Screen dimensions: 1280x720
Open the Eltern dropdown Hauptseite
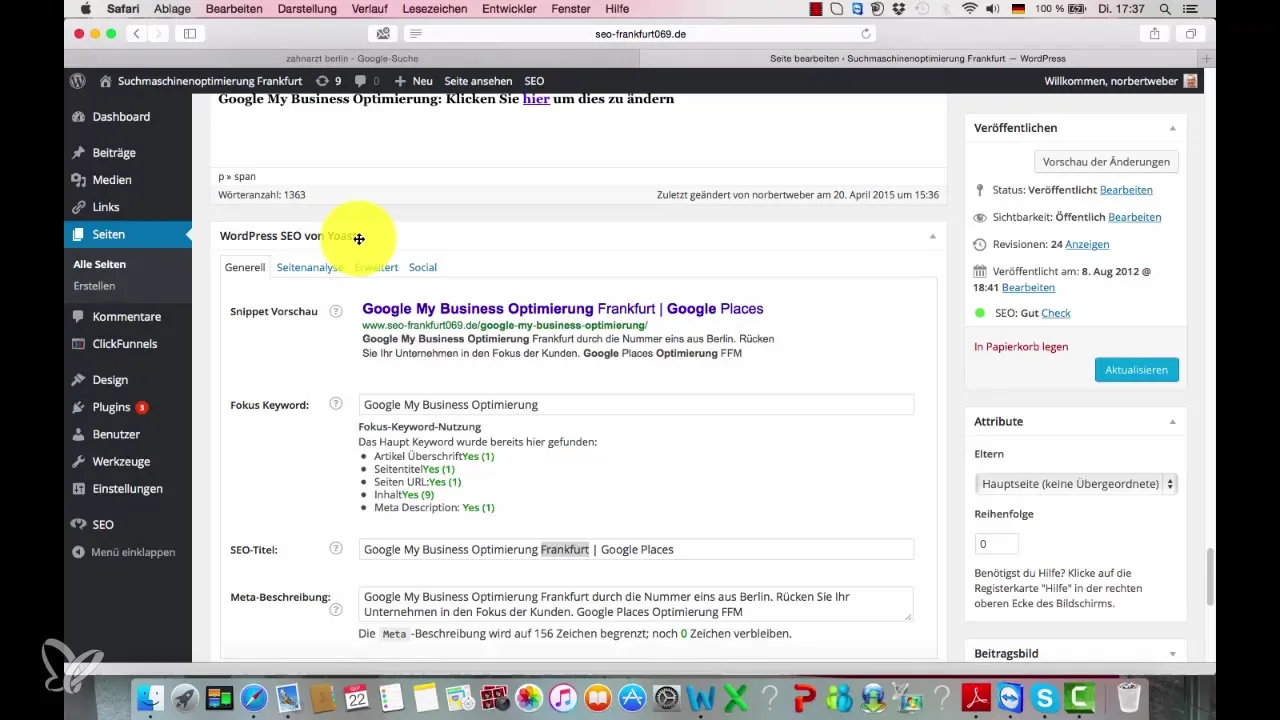(1076, 484)
